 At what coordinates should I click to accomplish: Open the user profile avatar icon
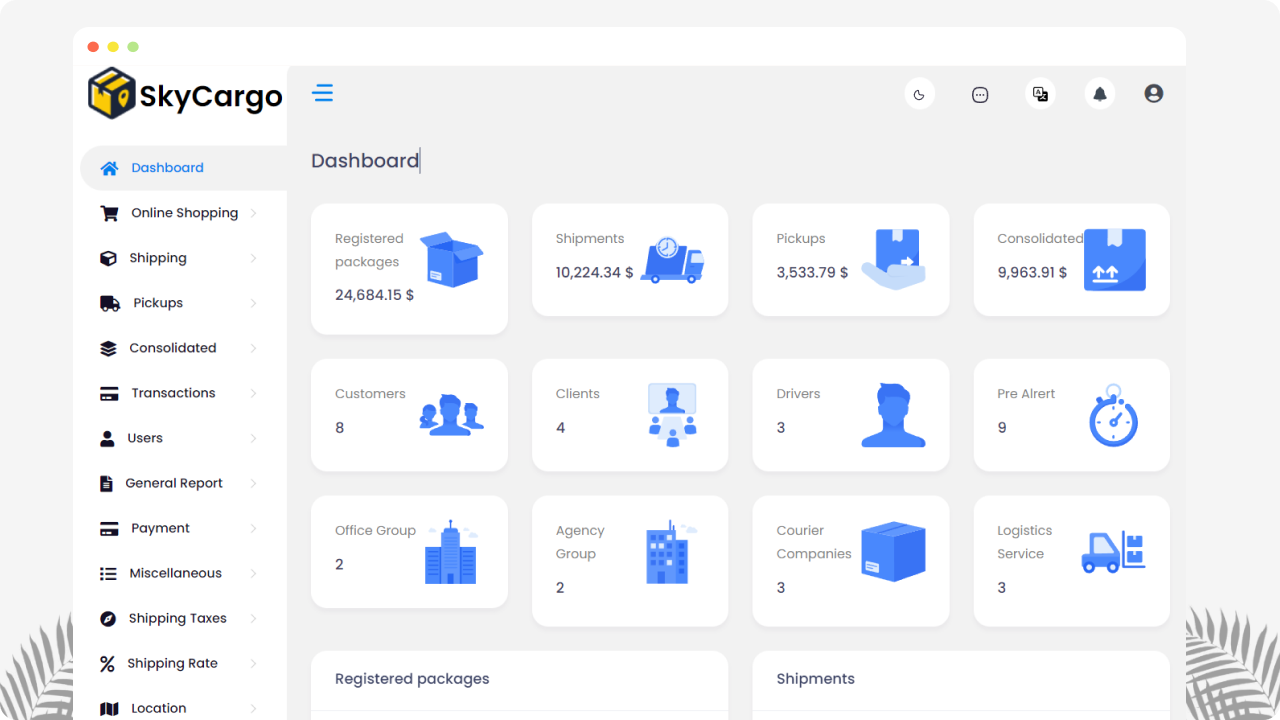pos(1153,93)
